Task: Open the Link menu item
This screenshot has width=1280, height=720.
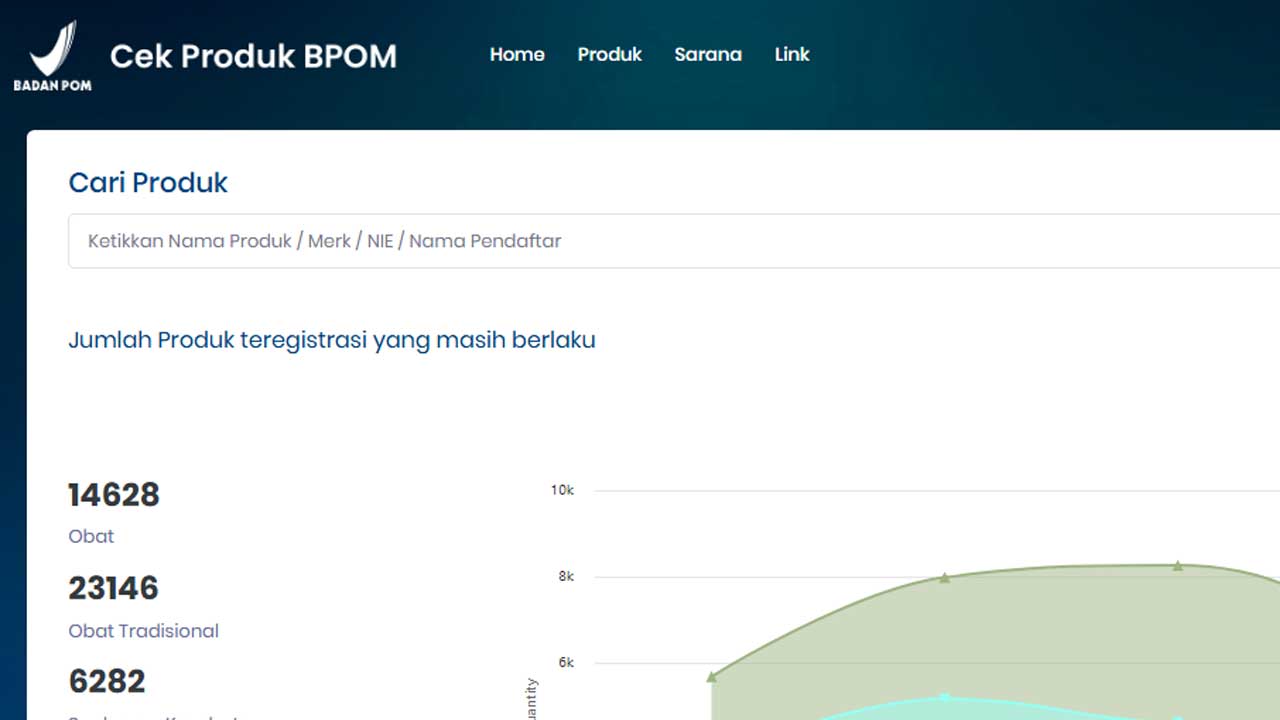Action: pyautogui.click(x=792, y=55)
